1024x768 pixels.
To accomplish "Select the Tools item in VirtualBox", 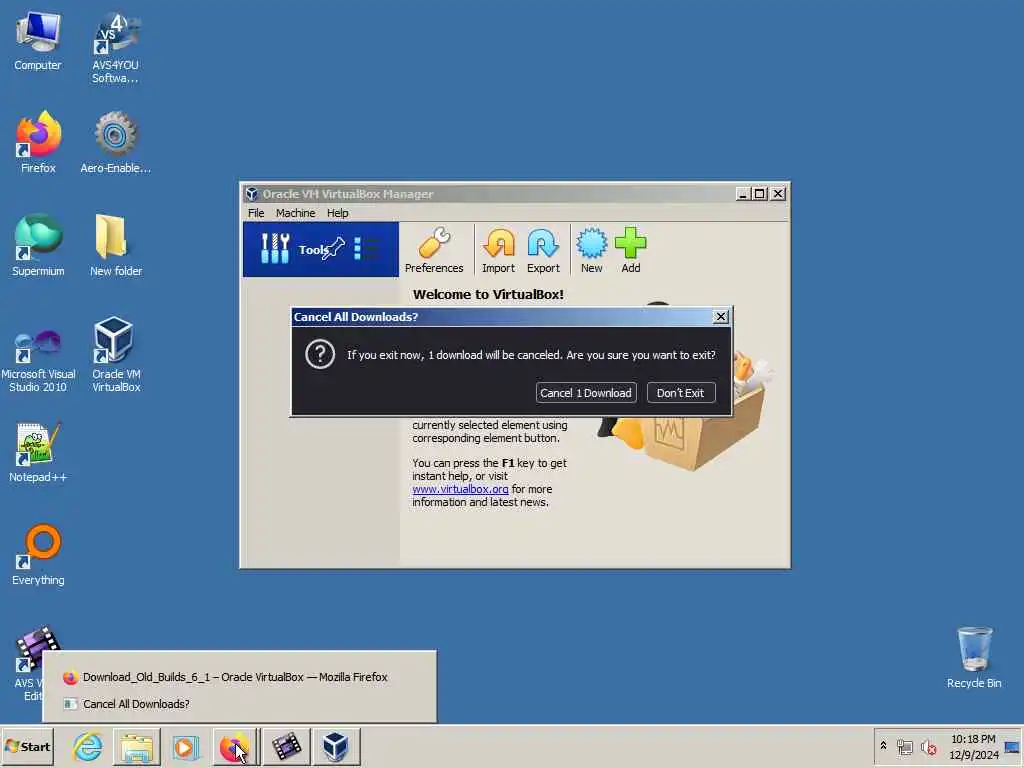I will click(x=320, y=249).
